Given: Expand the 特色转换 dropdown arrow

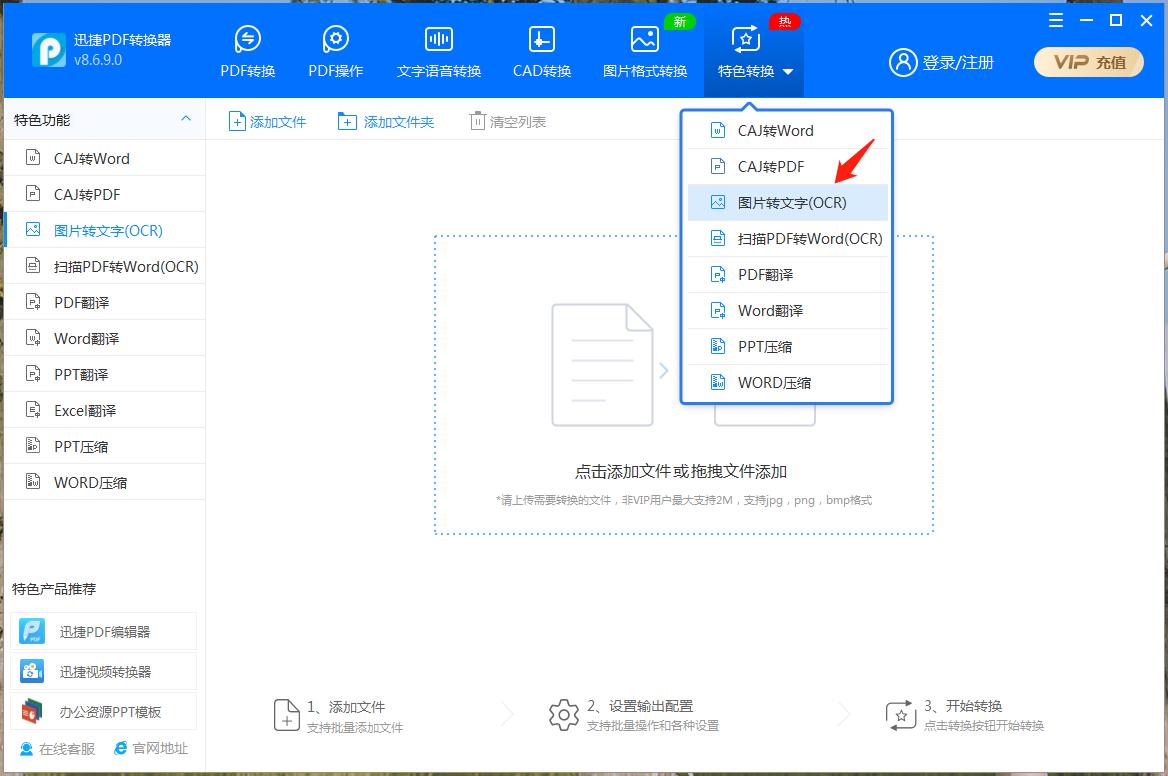Looking at the screenshot, I should coord(787,71).
